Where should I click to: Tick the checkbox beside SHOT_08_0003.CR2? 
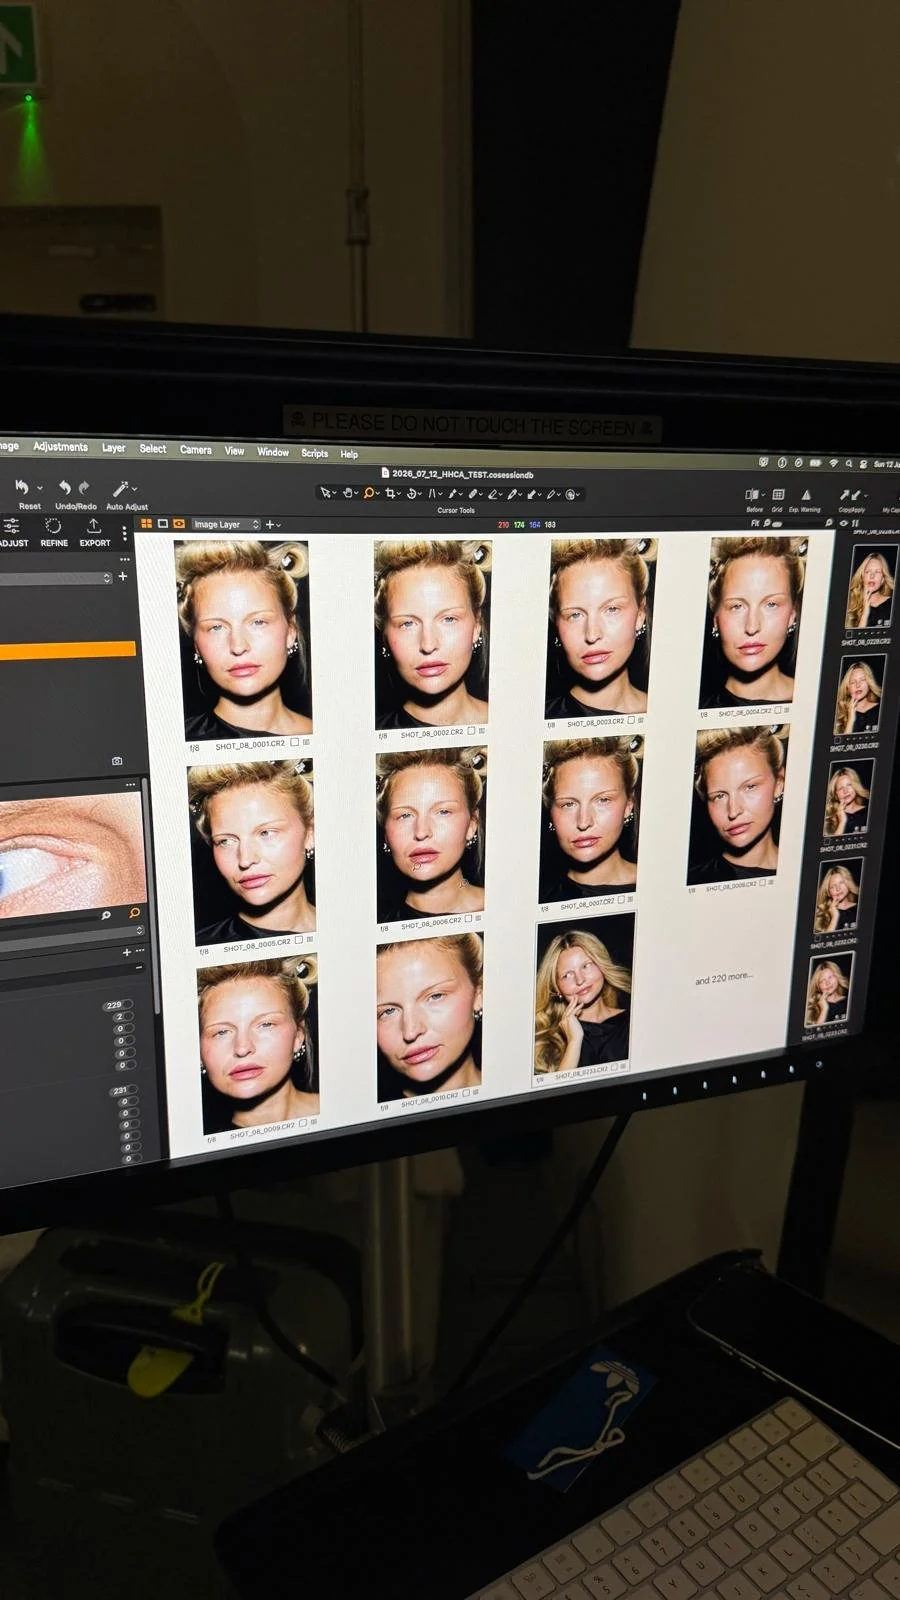(x=631, y=720)
